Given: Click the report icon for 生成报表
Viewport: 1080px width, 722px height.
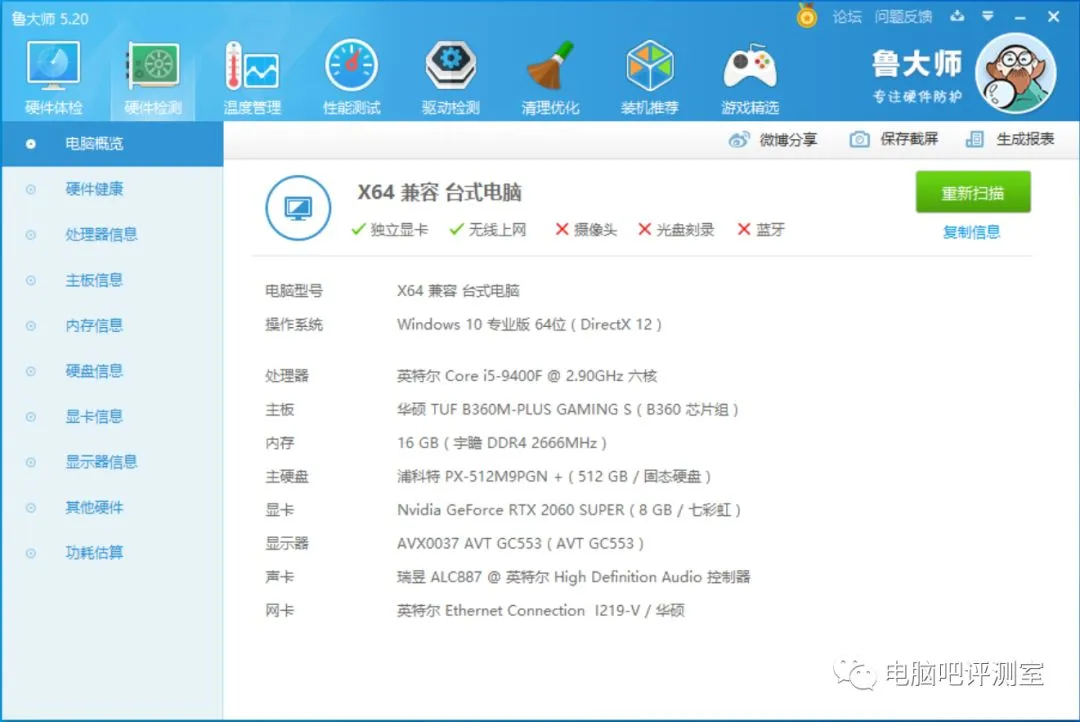Looking at the screenshot, I should click(975, 139).
